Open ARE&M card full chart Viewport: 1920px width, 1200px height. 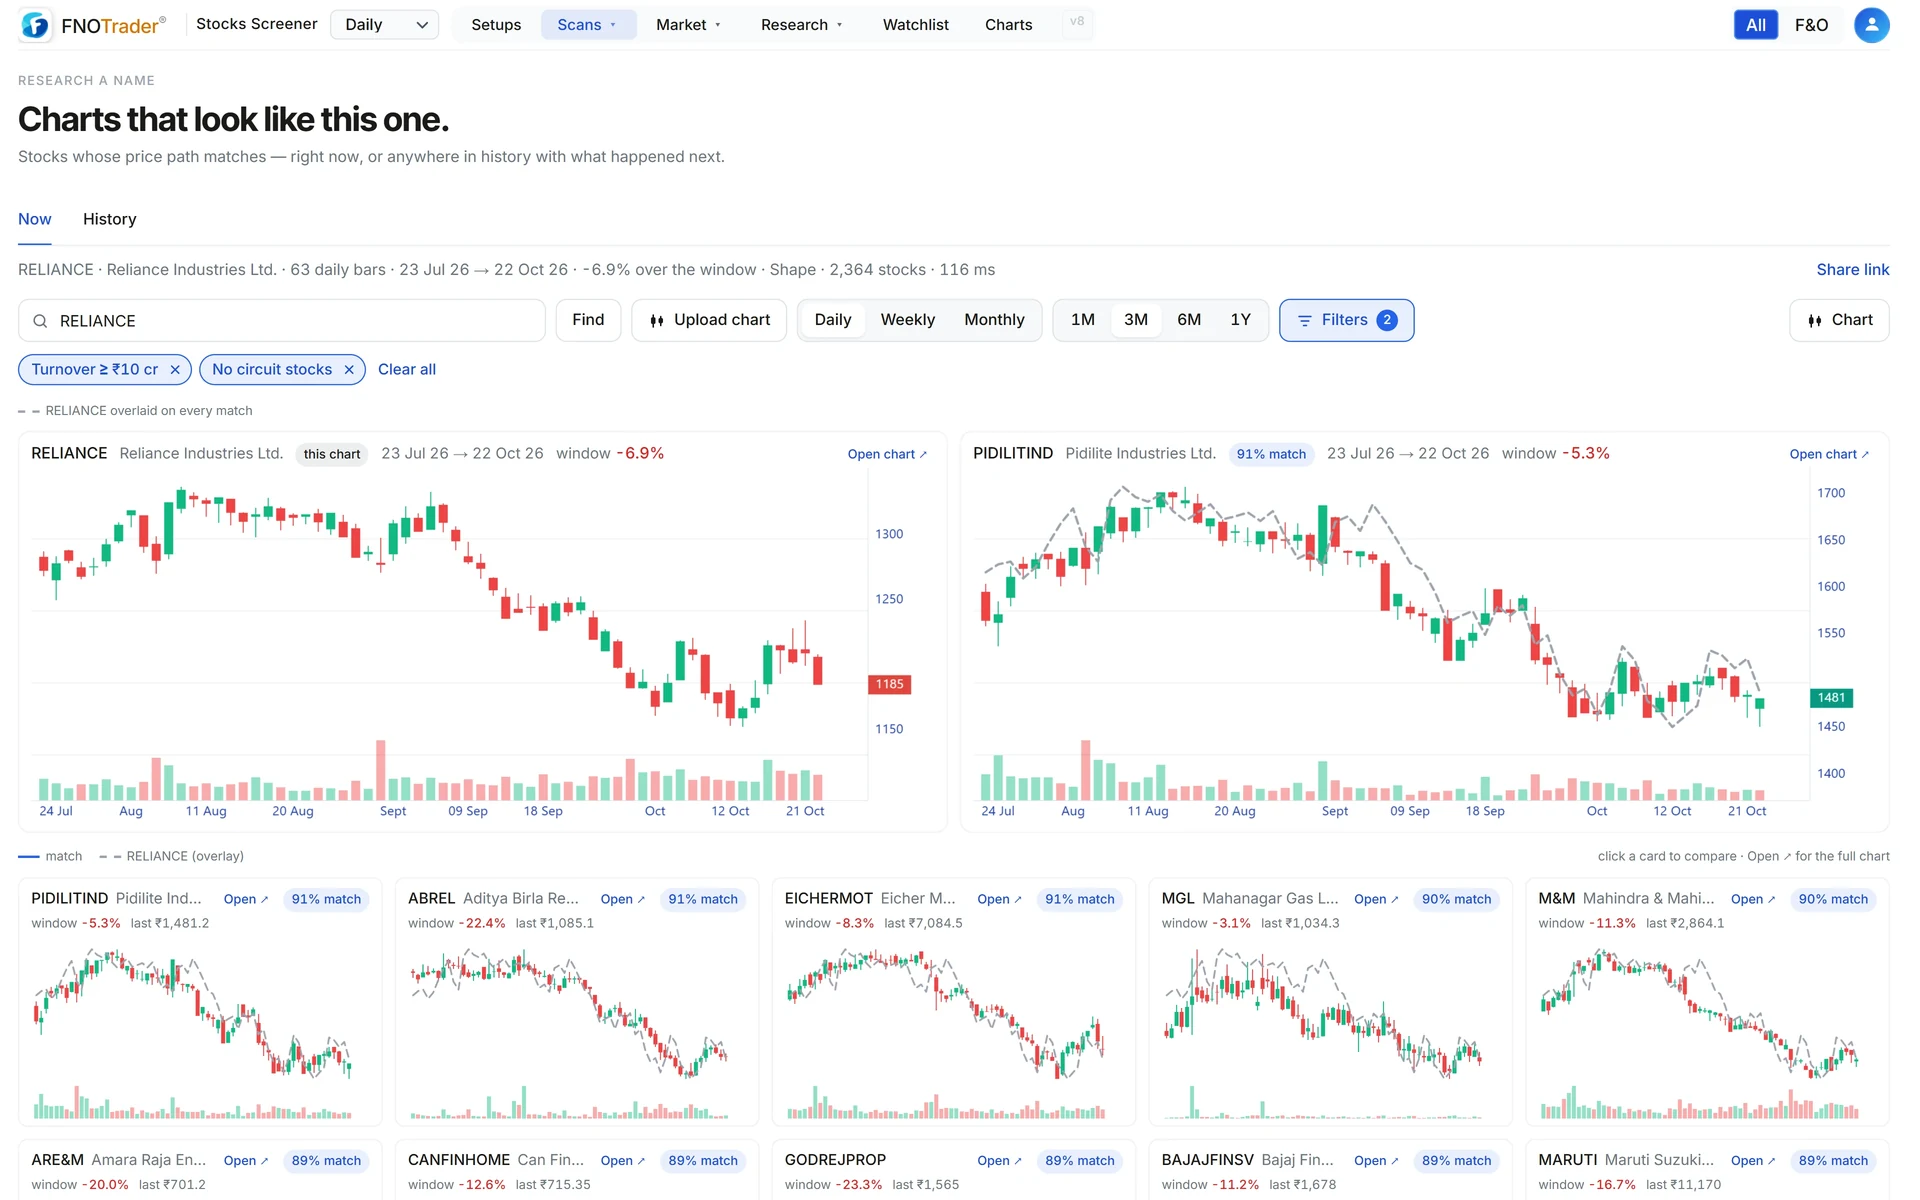(x=246, y=1161)
